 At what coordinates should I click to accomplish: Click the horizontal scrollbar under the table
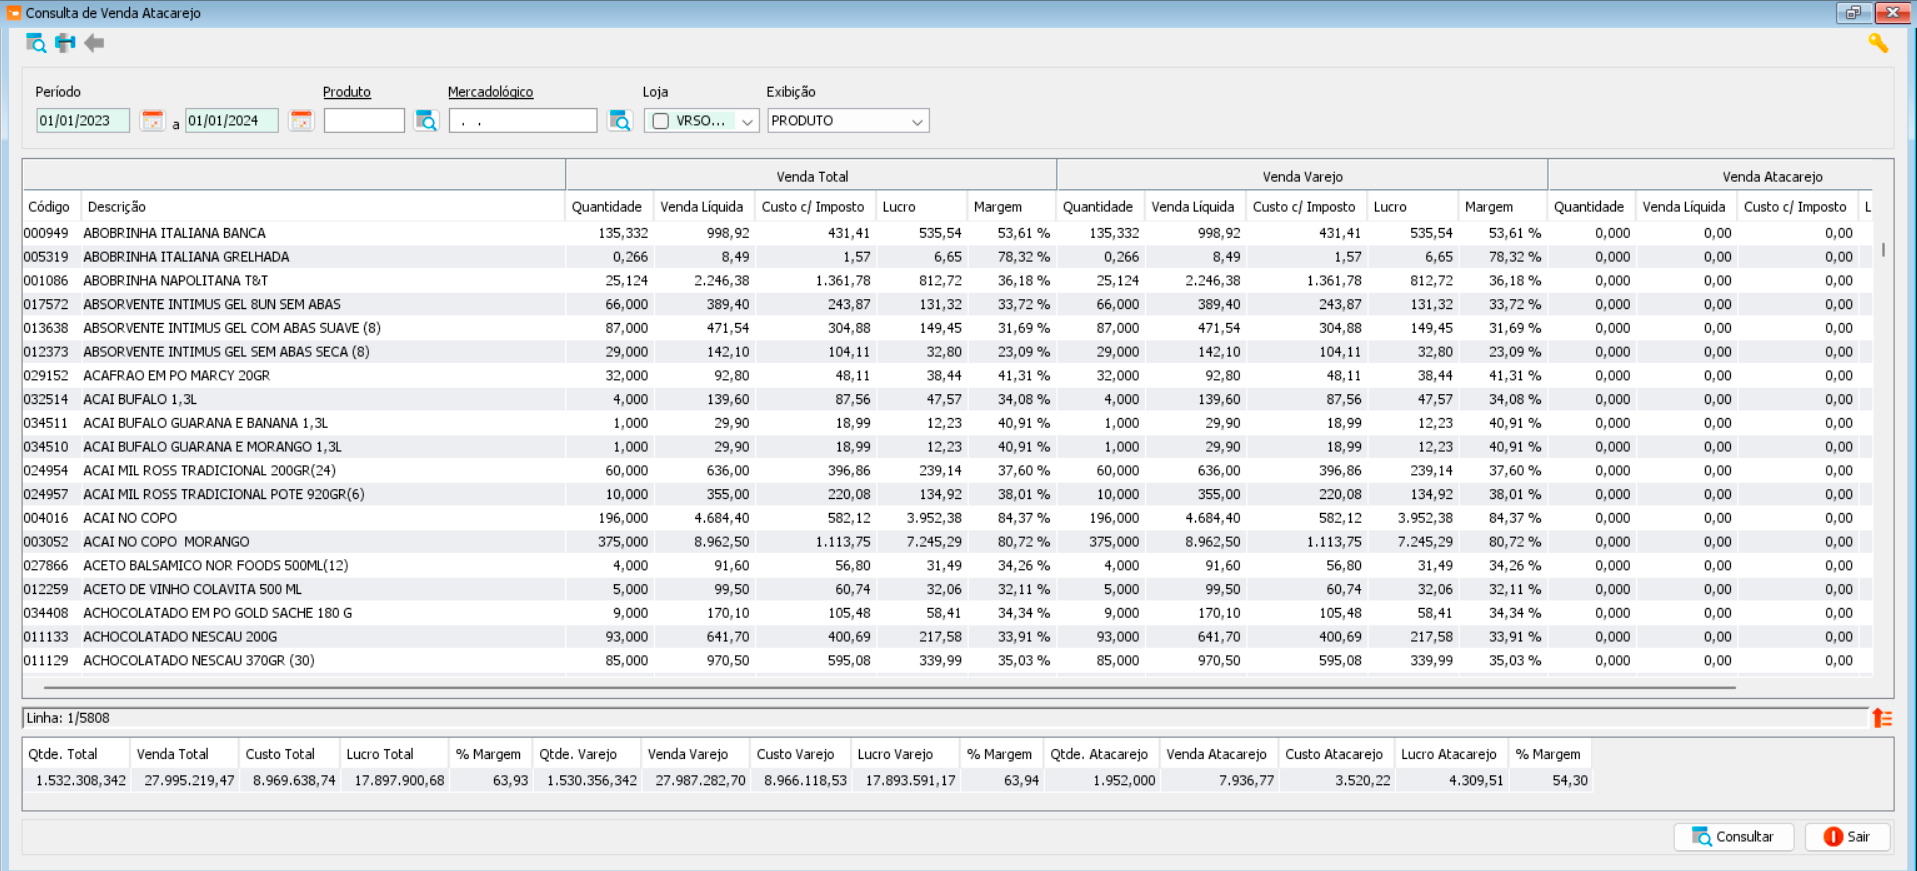click(x=890, y=688)
